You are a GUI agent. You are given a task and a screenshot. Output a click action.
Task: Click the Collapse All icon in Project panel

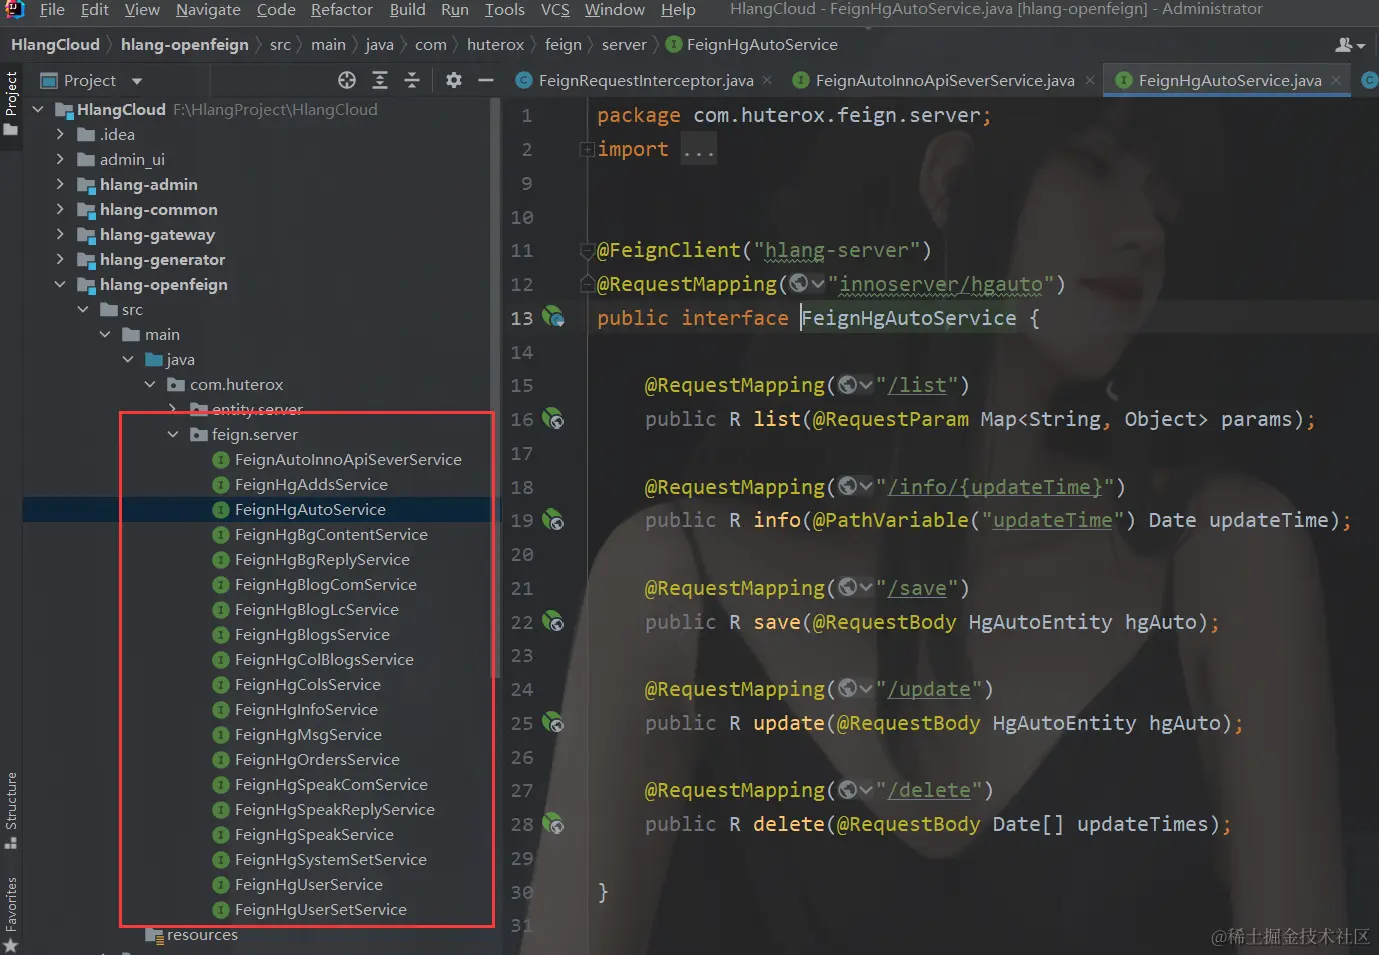coord(412,80)
